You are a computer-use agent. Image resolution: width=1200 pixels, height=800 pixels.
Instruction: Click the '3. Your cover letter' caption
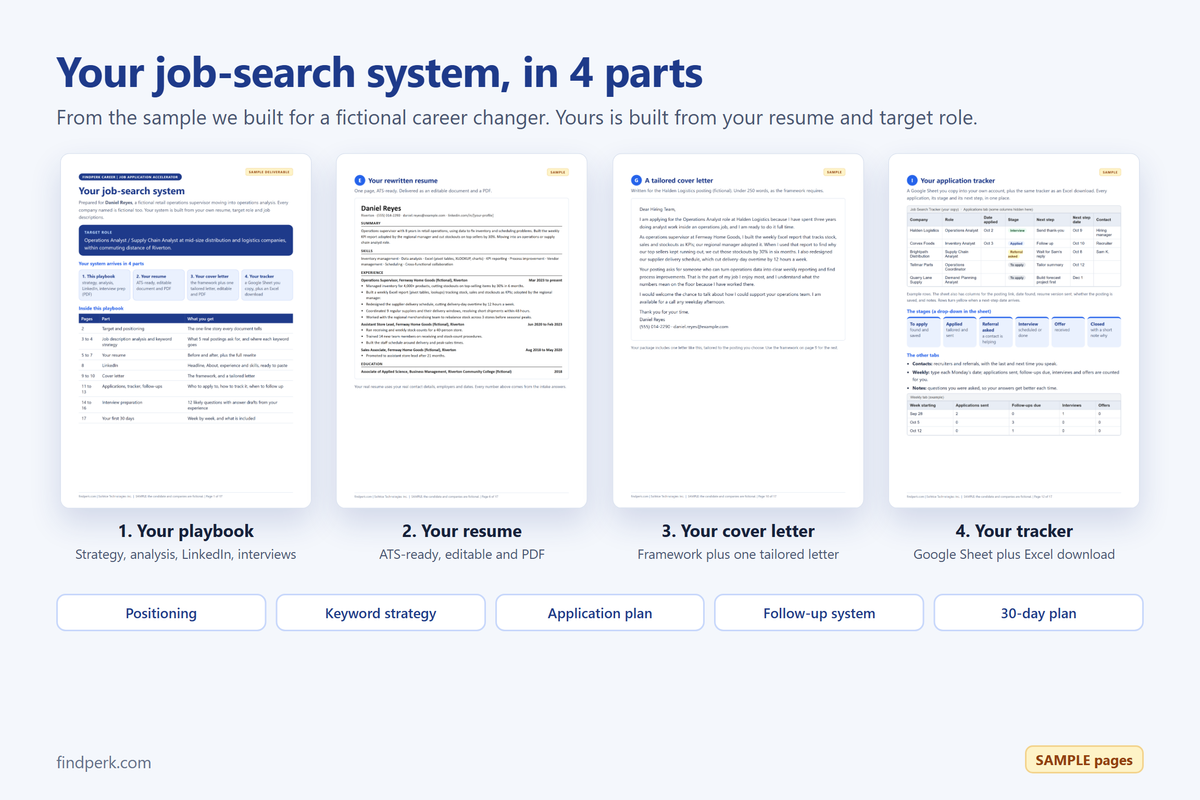coord(738,531)
